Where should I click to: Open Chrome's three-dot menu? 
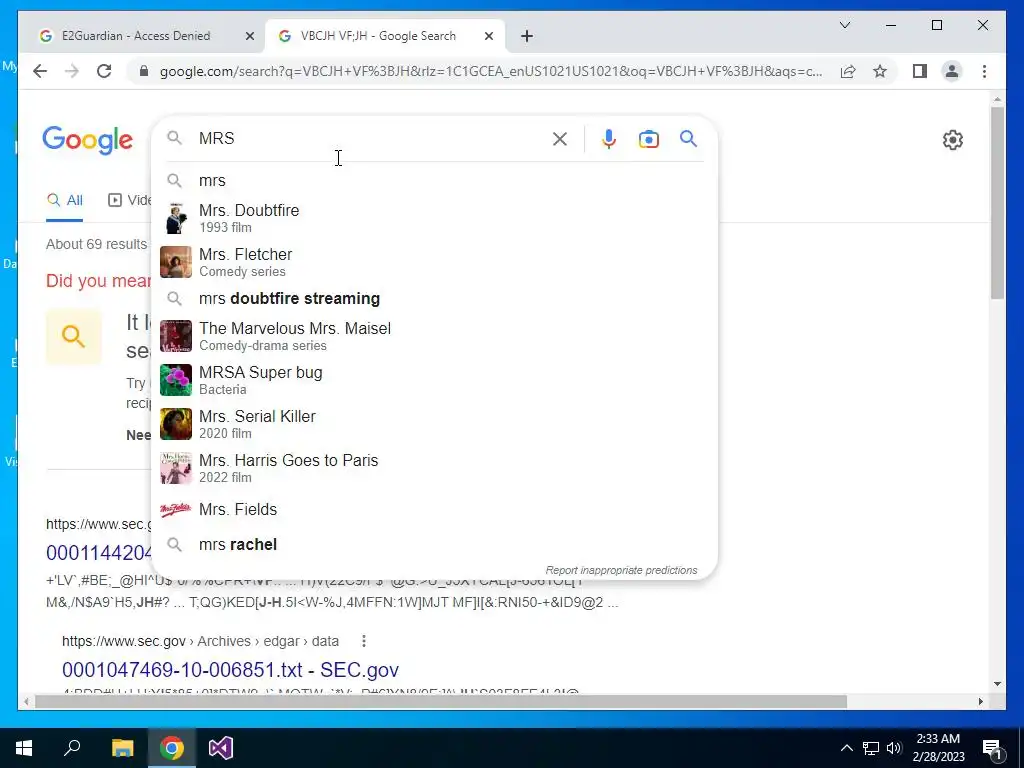(x=984, y=71)
